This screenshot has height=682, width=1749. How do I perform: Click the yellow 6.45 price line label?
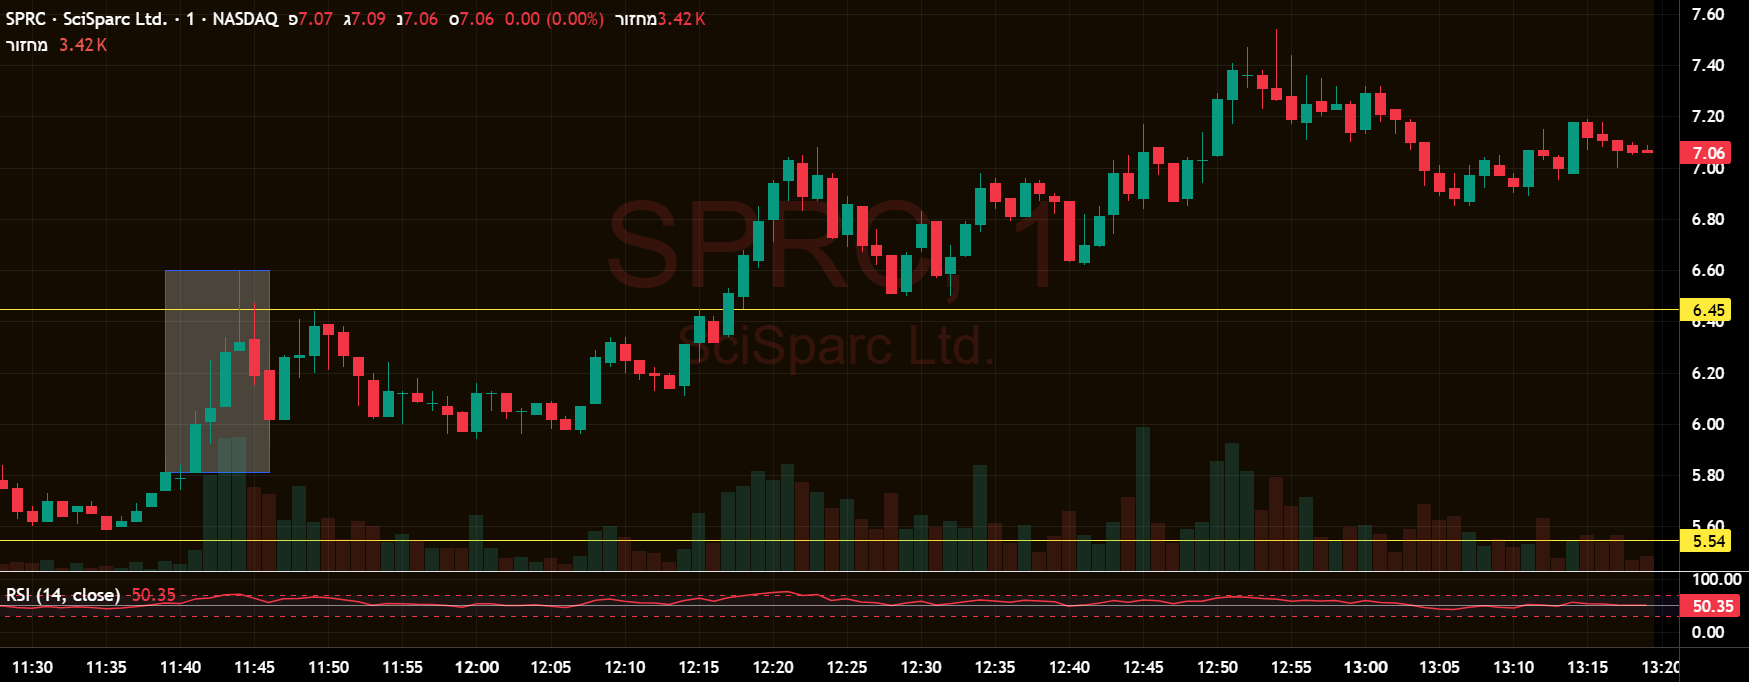click(1708, 310)
